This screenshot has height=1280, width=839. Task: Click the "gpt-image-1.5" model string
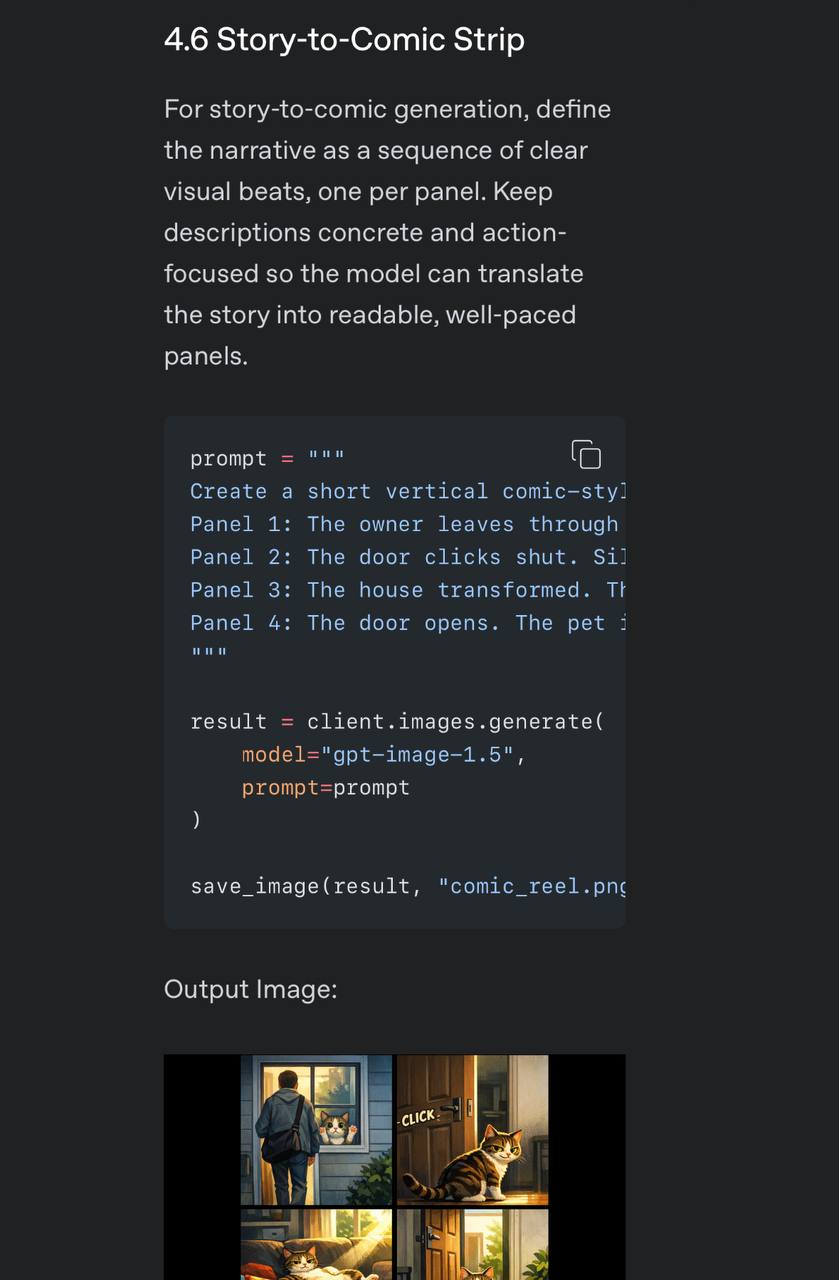click(417, 755)
